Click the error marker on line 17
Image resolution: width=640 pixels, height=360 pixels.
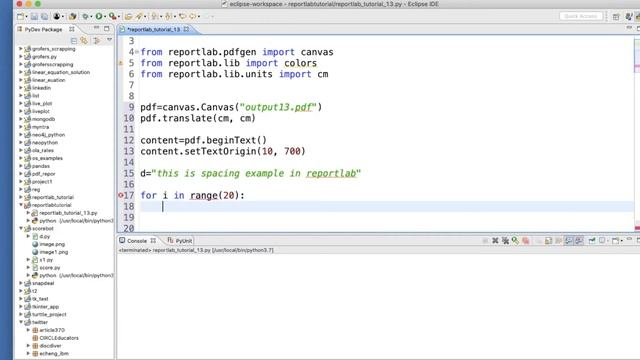click(121, 196)
